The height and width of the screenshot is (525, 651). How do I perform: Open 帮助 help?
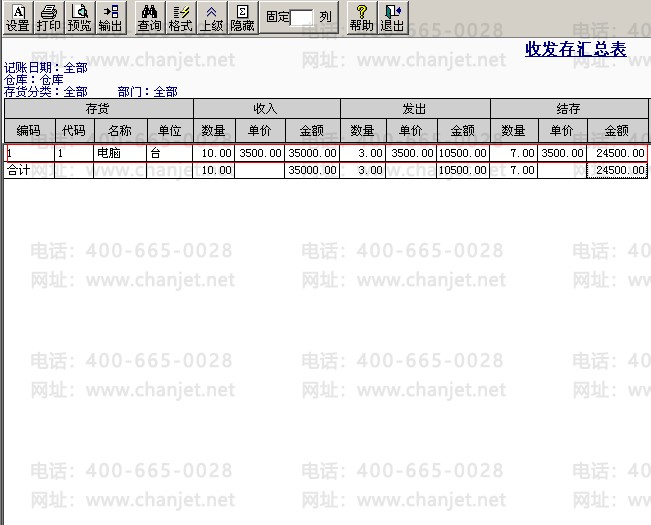tap(362, 18)
